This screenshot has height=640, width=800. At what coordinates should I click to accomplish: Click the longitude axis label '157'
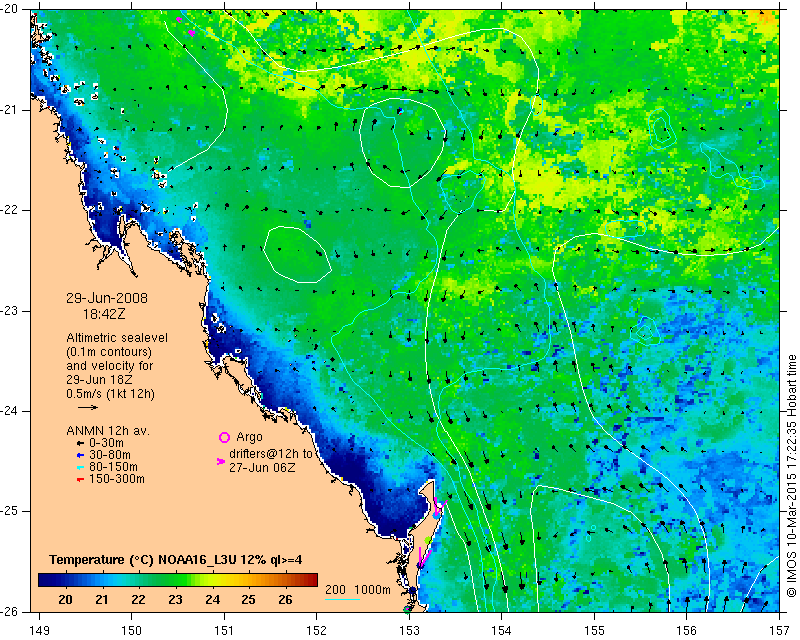pos(780,631)
